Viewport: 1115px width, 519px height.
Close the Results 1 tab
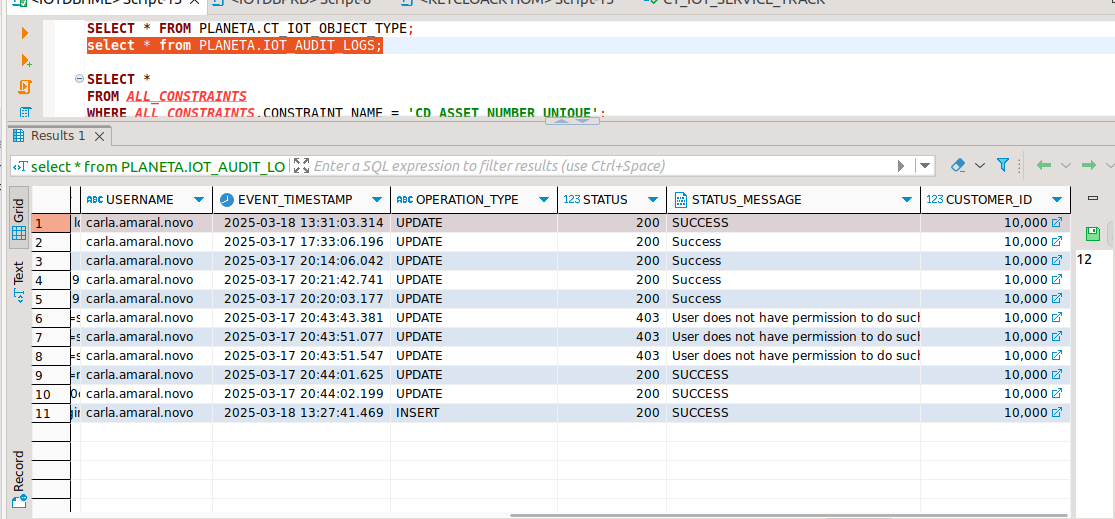100,136
